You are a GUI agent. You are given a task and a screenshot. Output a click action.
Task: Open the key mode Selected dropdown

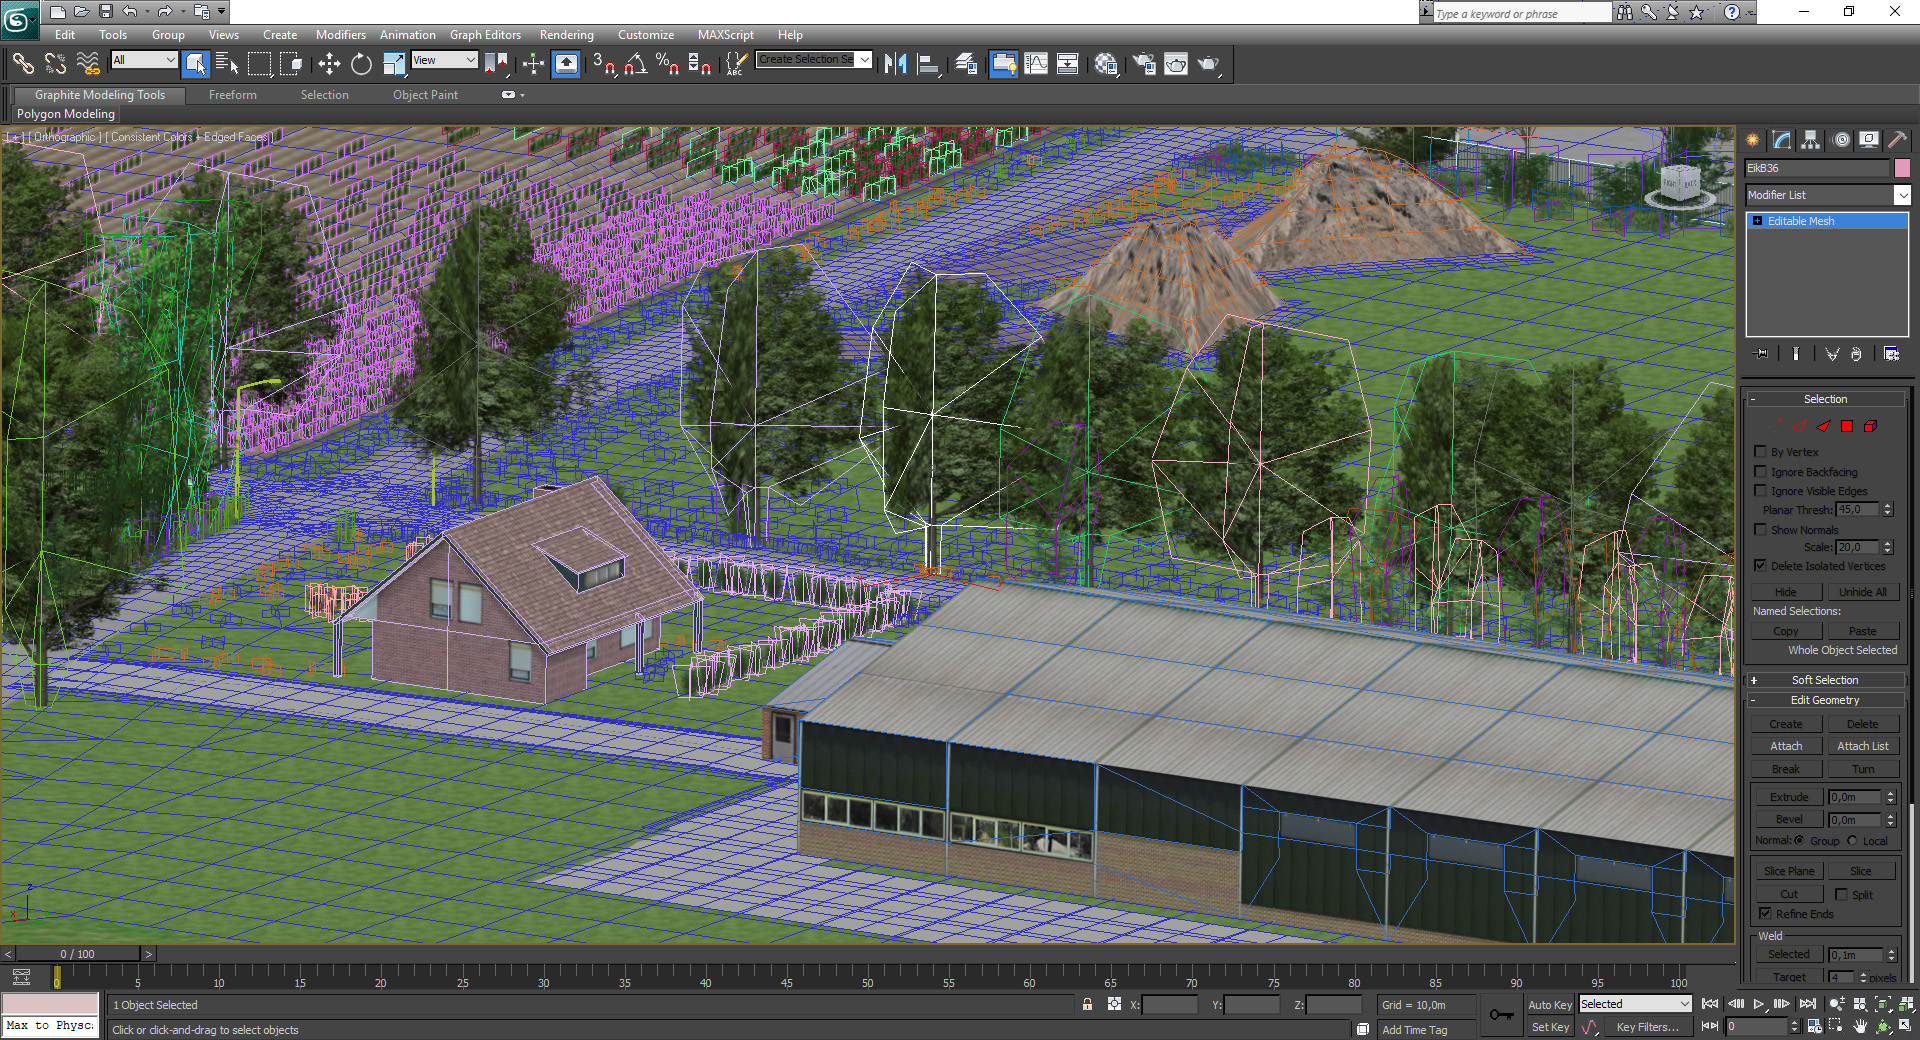tap(1635, 1004)
